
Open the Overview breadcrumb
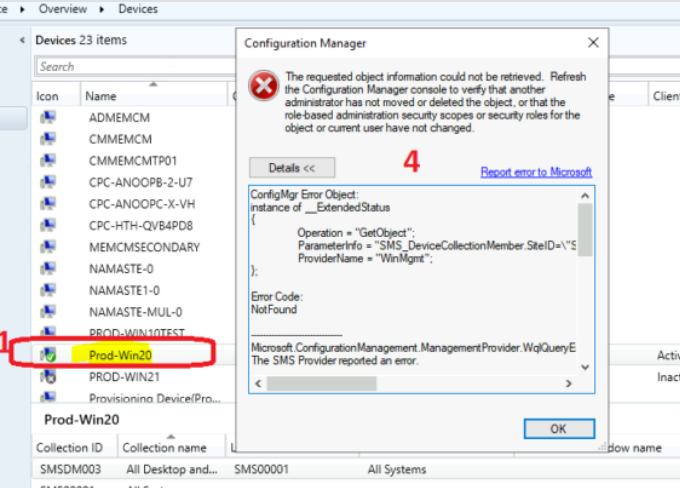click(63, 9)
